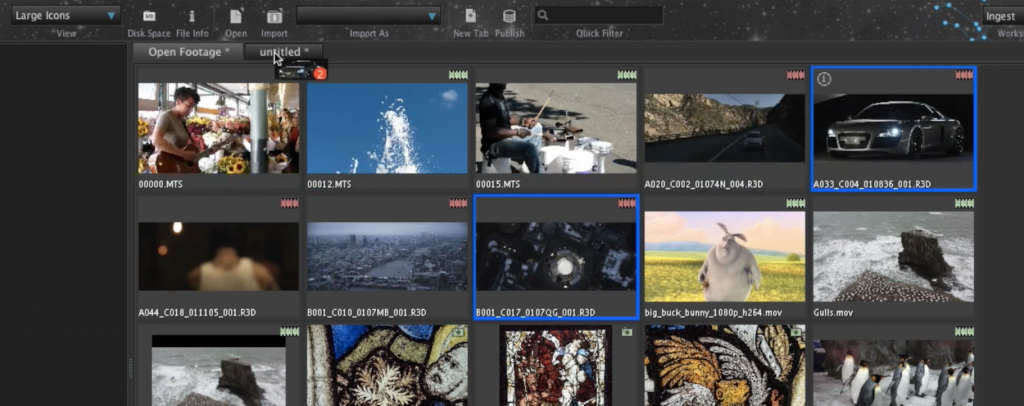1024x406 pixels.
Task: Open the File Info panel
Action: tap(192, 16)
